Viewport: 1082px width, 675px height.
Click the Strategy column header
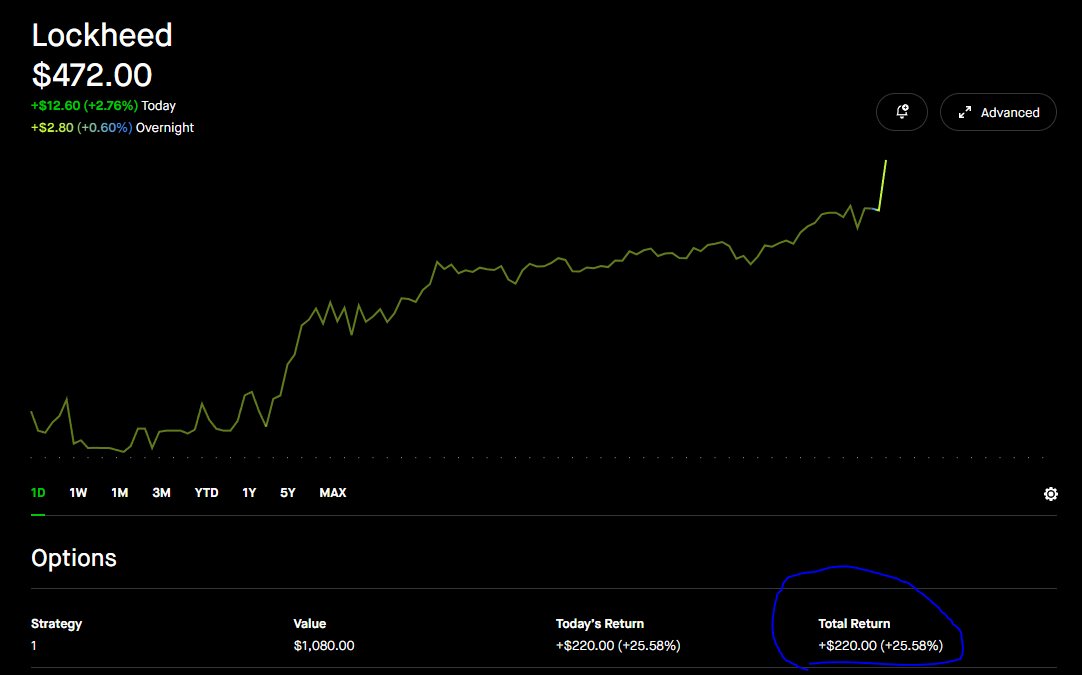pos(57,623)
